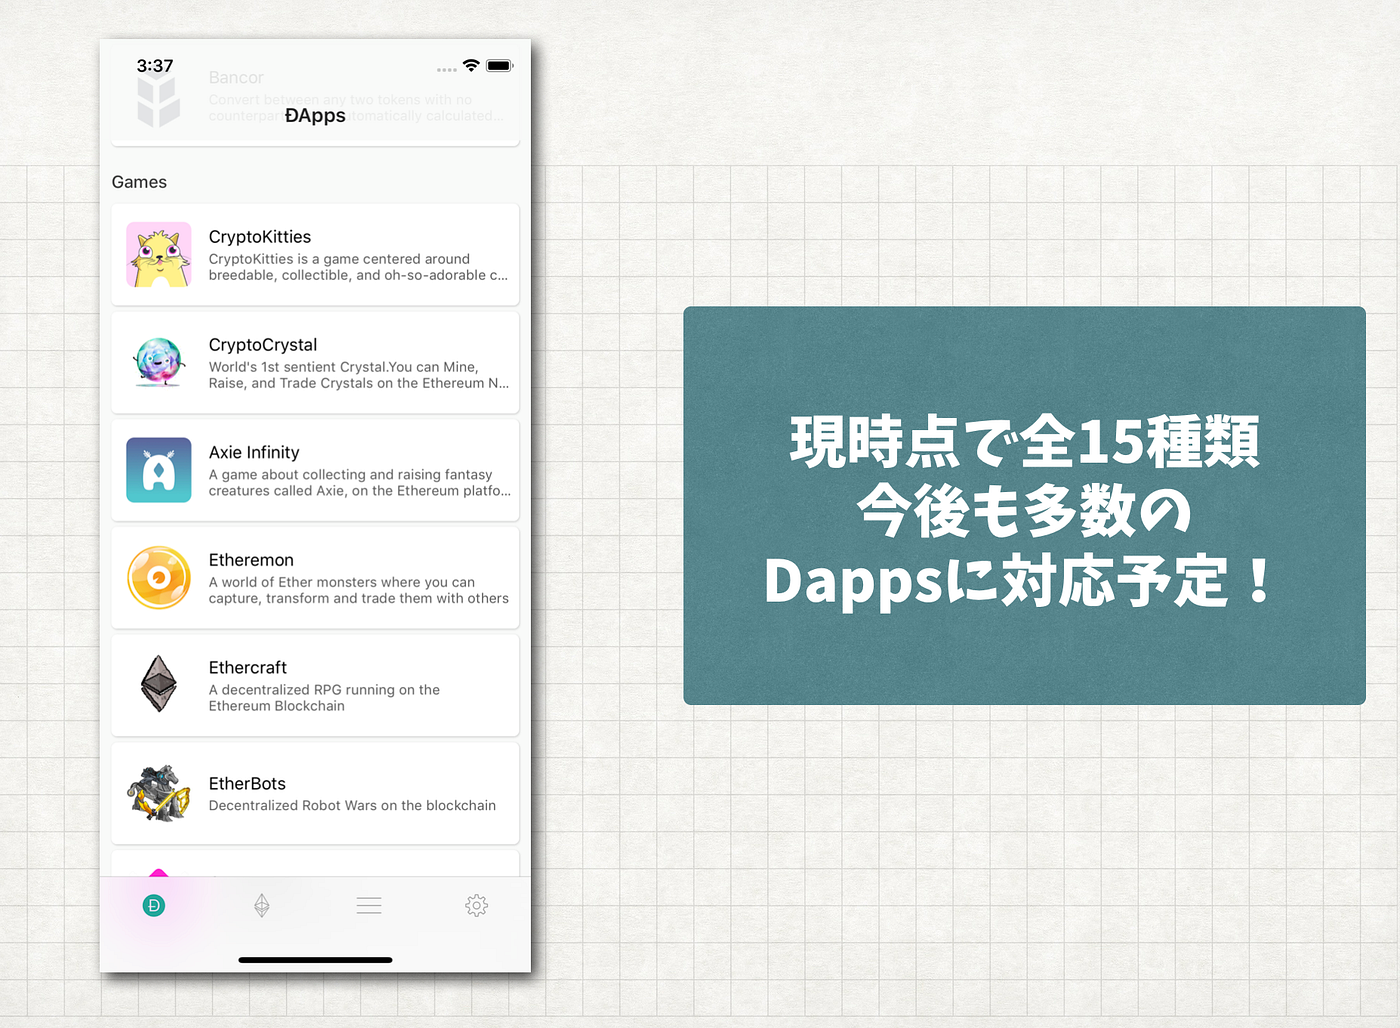1400x1028 pixels.
Task: Tap the battery status icon
Action: (x=500, y=66)
